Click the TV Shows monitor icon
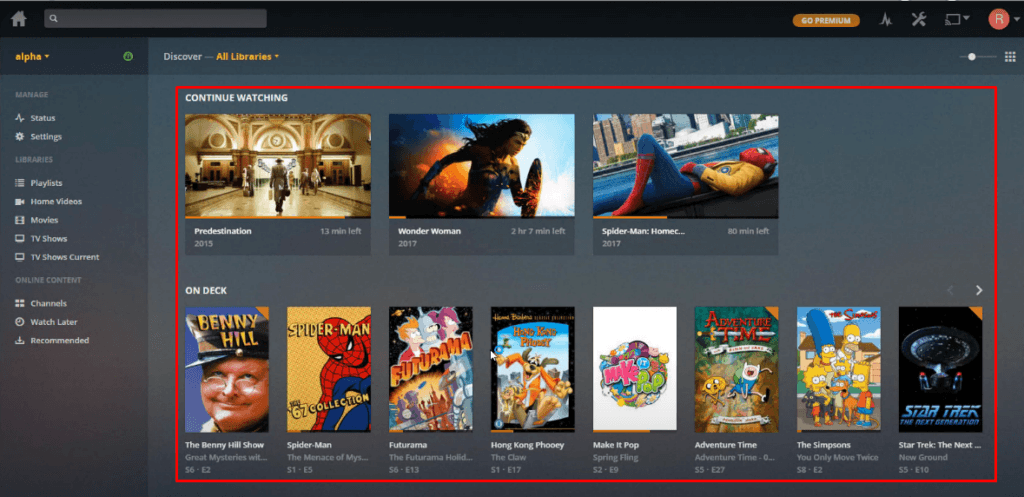 pos(20,238)
